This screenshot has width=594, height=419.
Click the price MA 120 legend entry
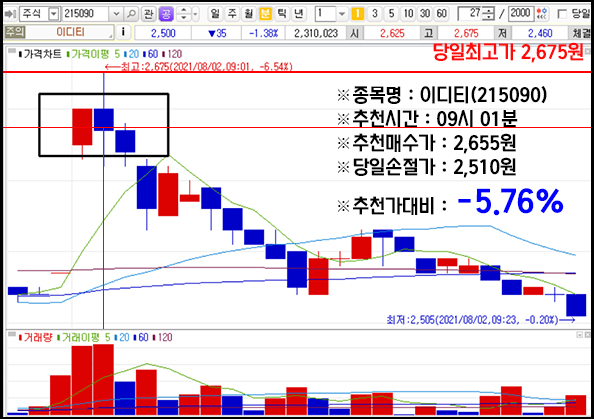[173, 54]
